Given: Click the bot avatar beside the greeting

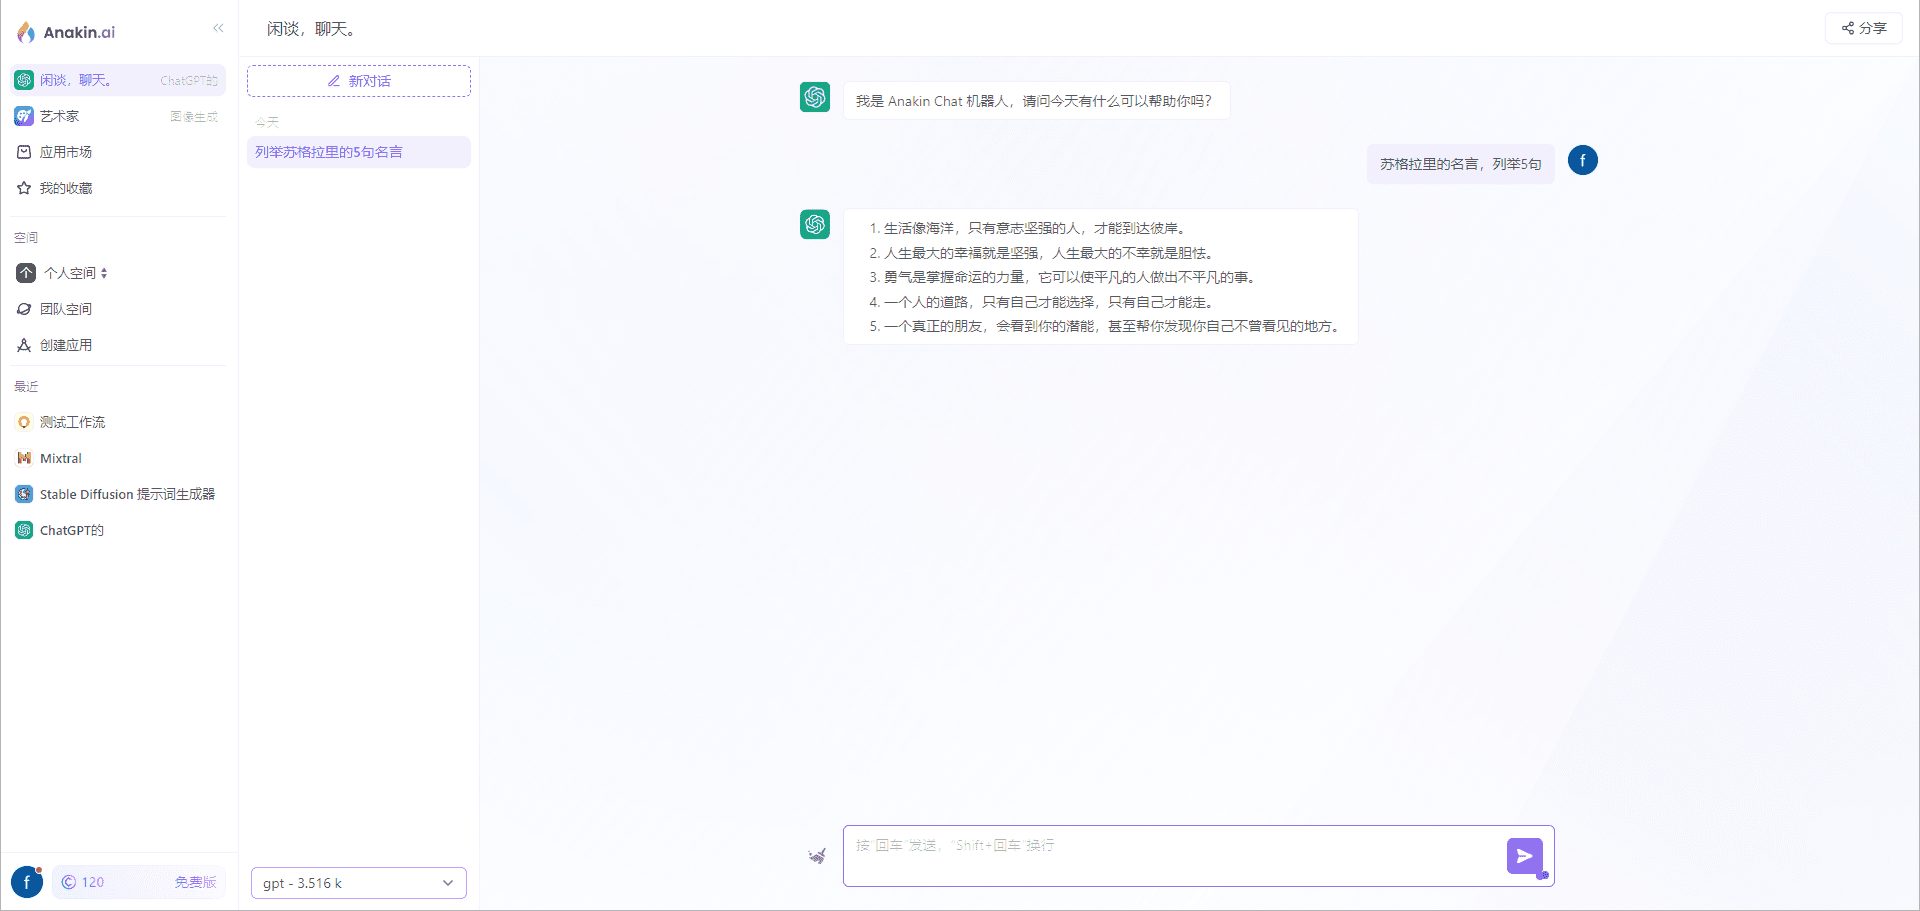Looking at the screenshot, I should click(815, 97).
